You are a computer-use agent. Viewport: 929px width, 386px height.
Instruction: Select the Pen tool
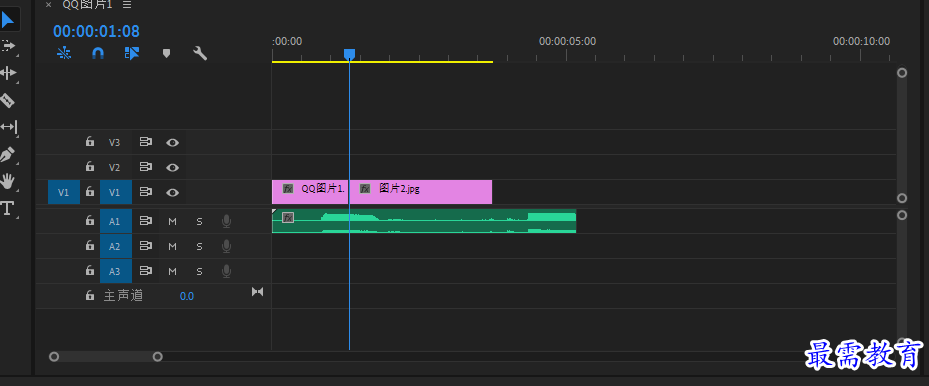click(x=8, y=155)
